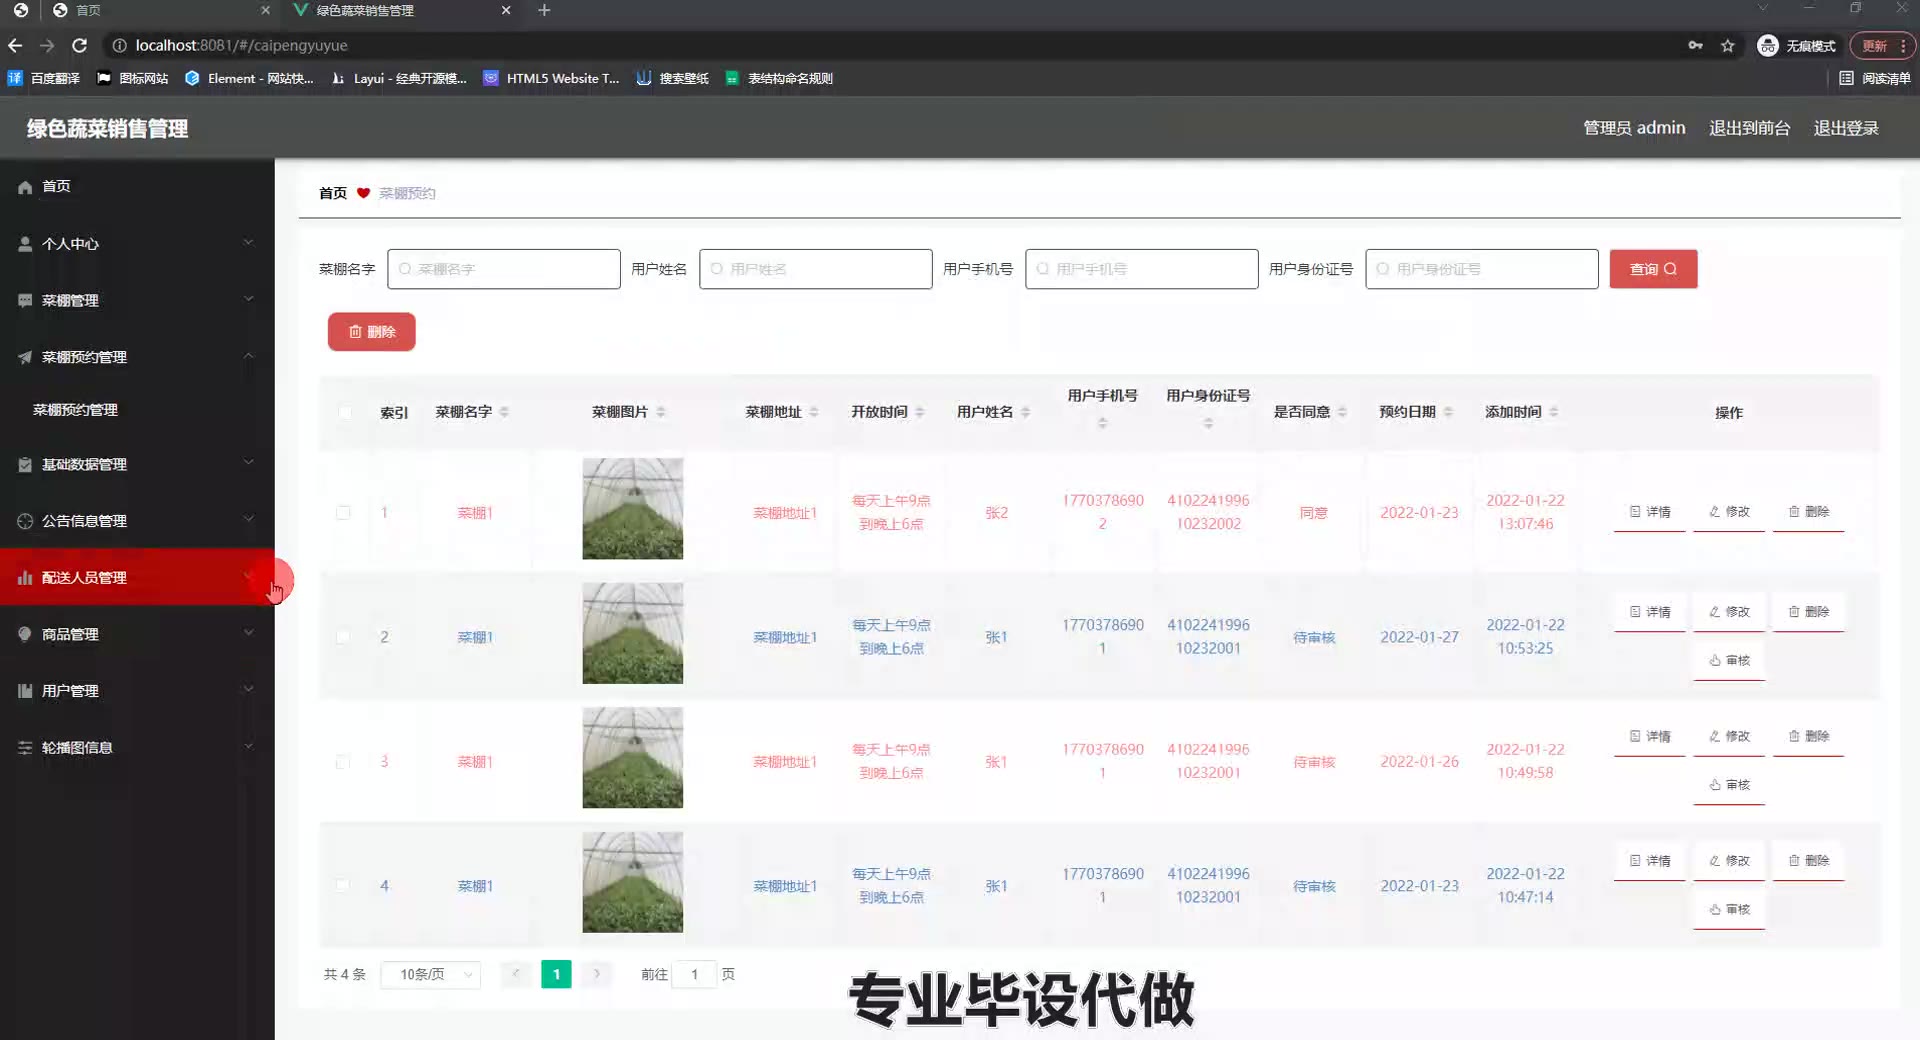The width and height of the screenshot is (1920, 1040).
Task: Open 商品管理 in the sidebar
Action: pos(137,634)
